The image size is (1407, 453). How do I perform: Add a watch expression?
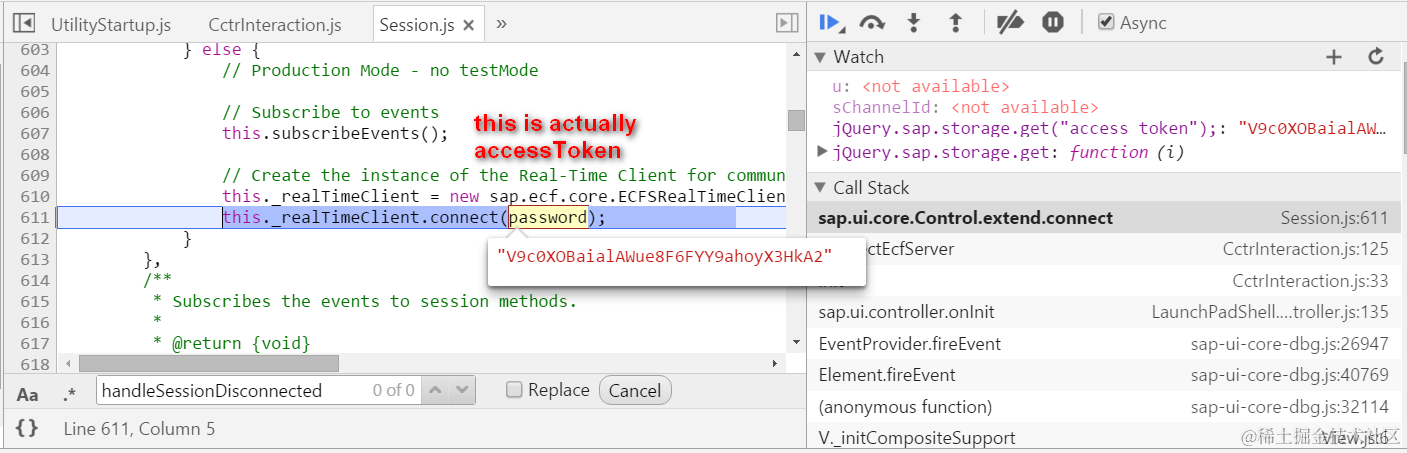[x=1333, y=57]
